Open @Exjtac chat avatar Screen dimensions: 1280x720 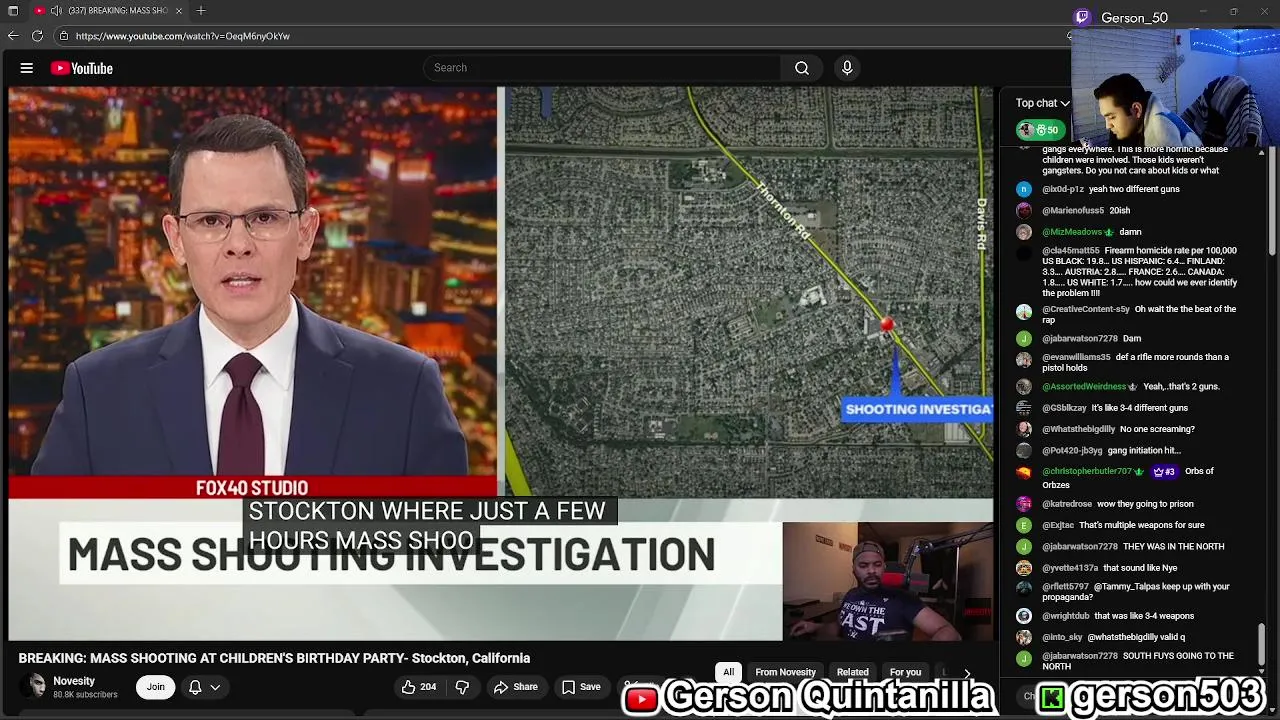[1024, 525]
